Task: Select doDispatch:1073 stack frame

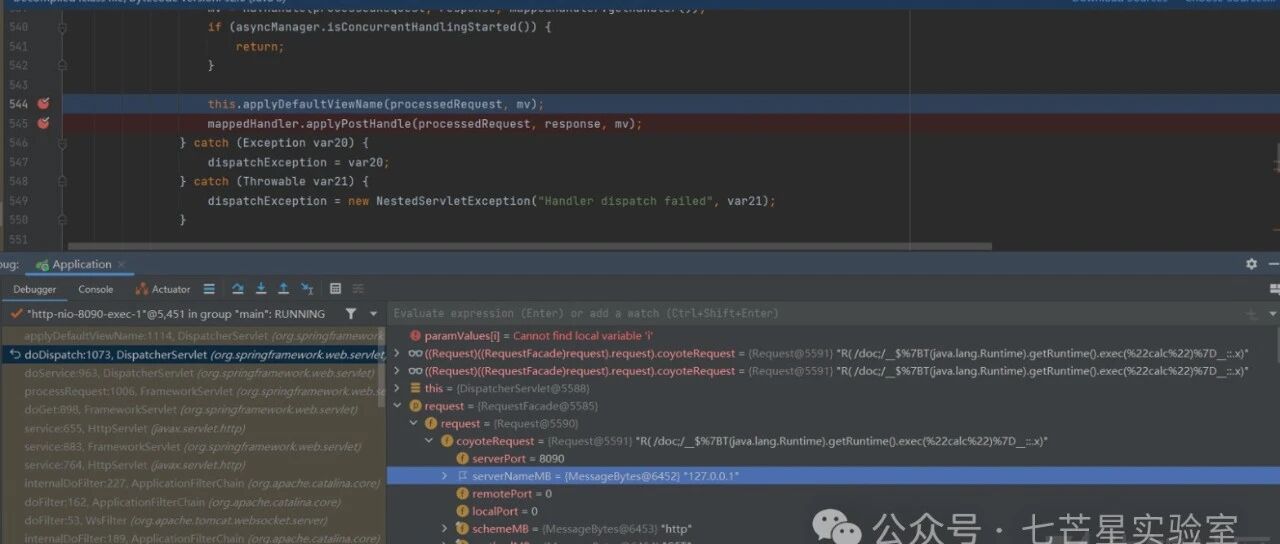Action: pos(193,354)
